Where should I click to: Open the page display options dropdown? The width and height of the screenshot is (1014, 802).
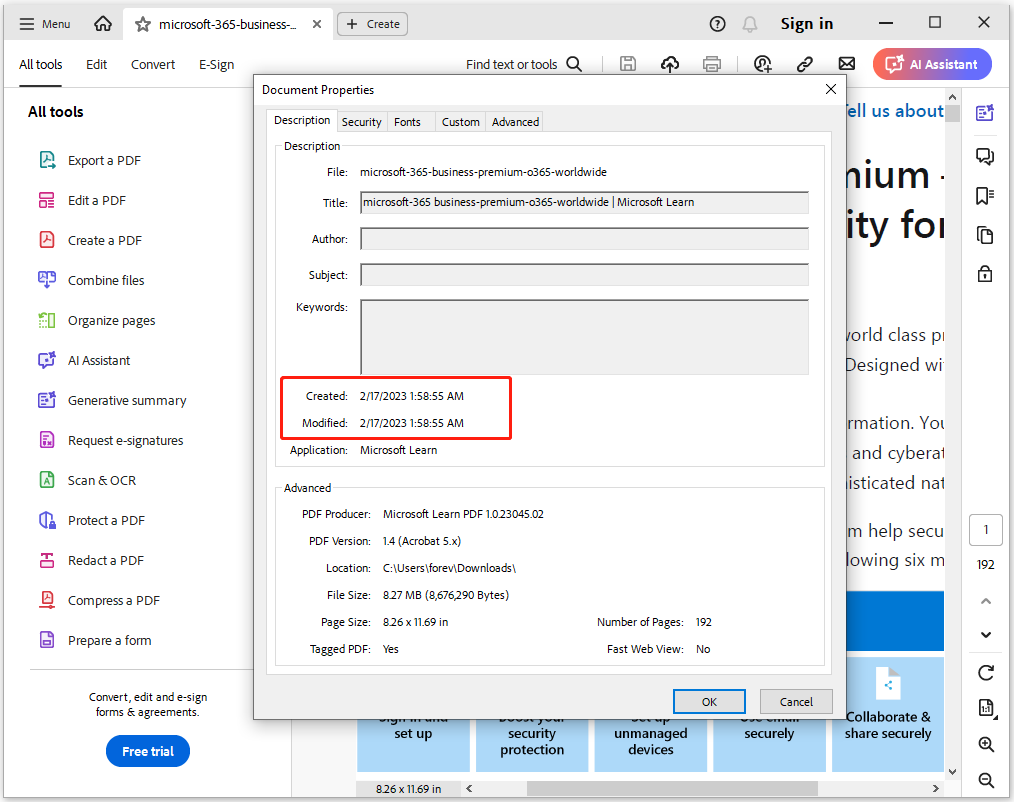[x=986, y=709]
